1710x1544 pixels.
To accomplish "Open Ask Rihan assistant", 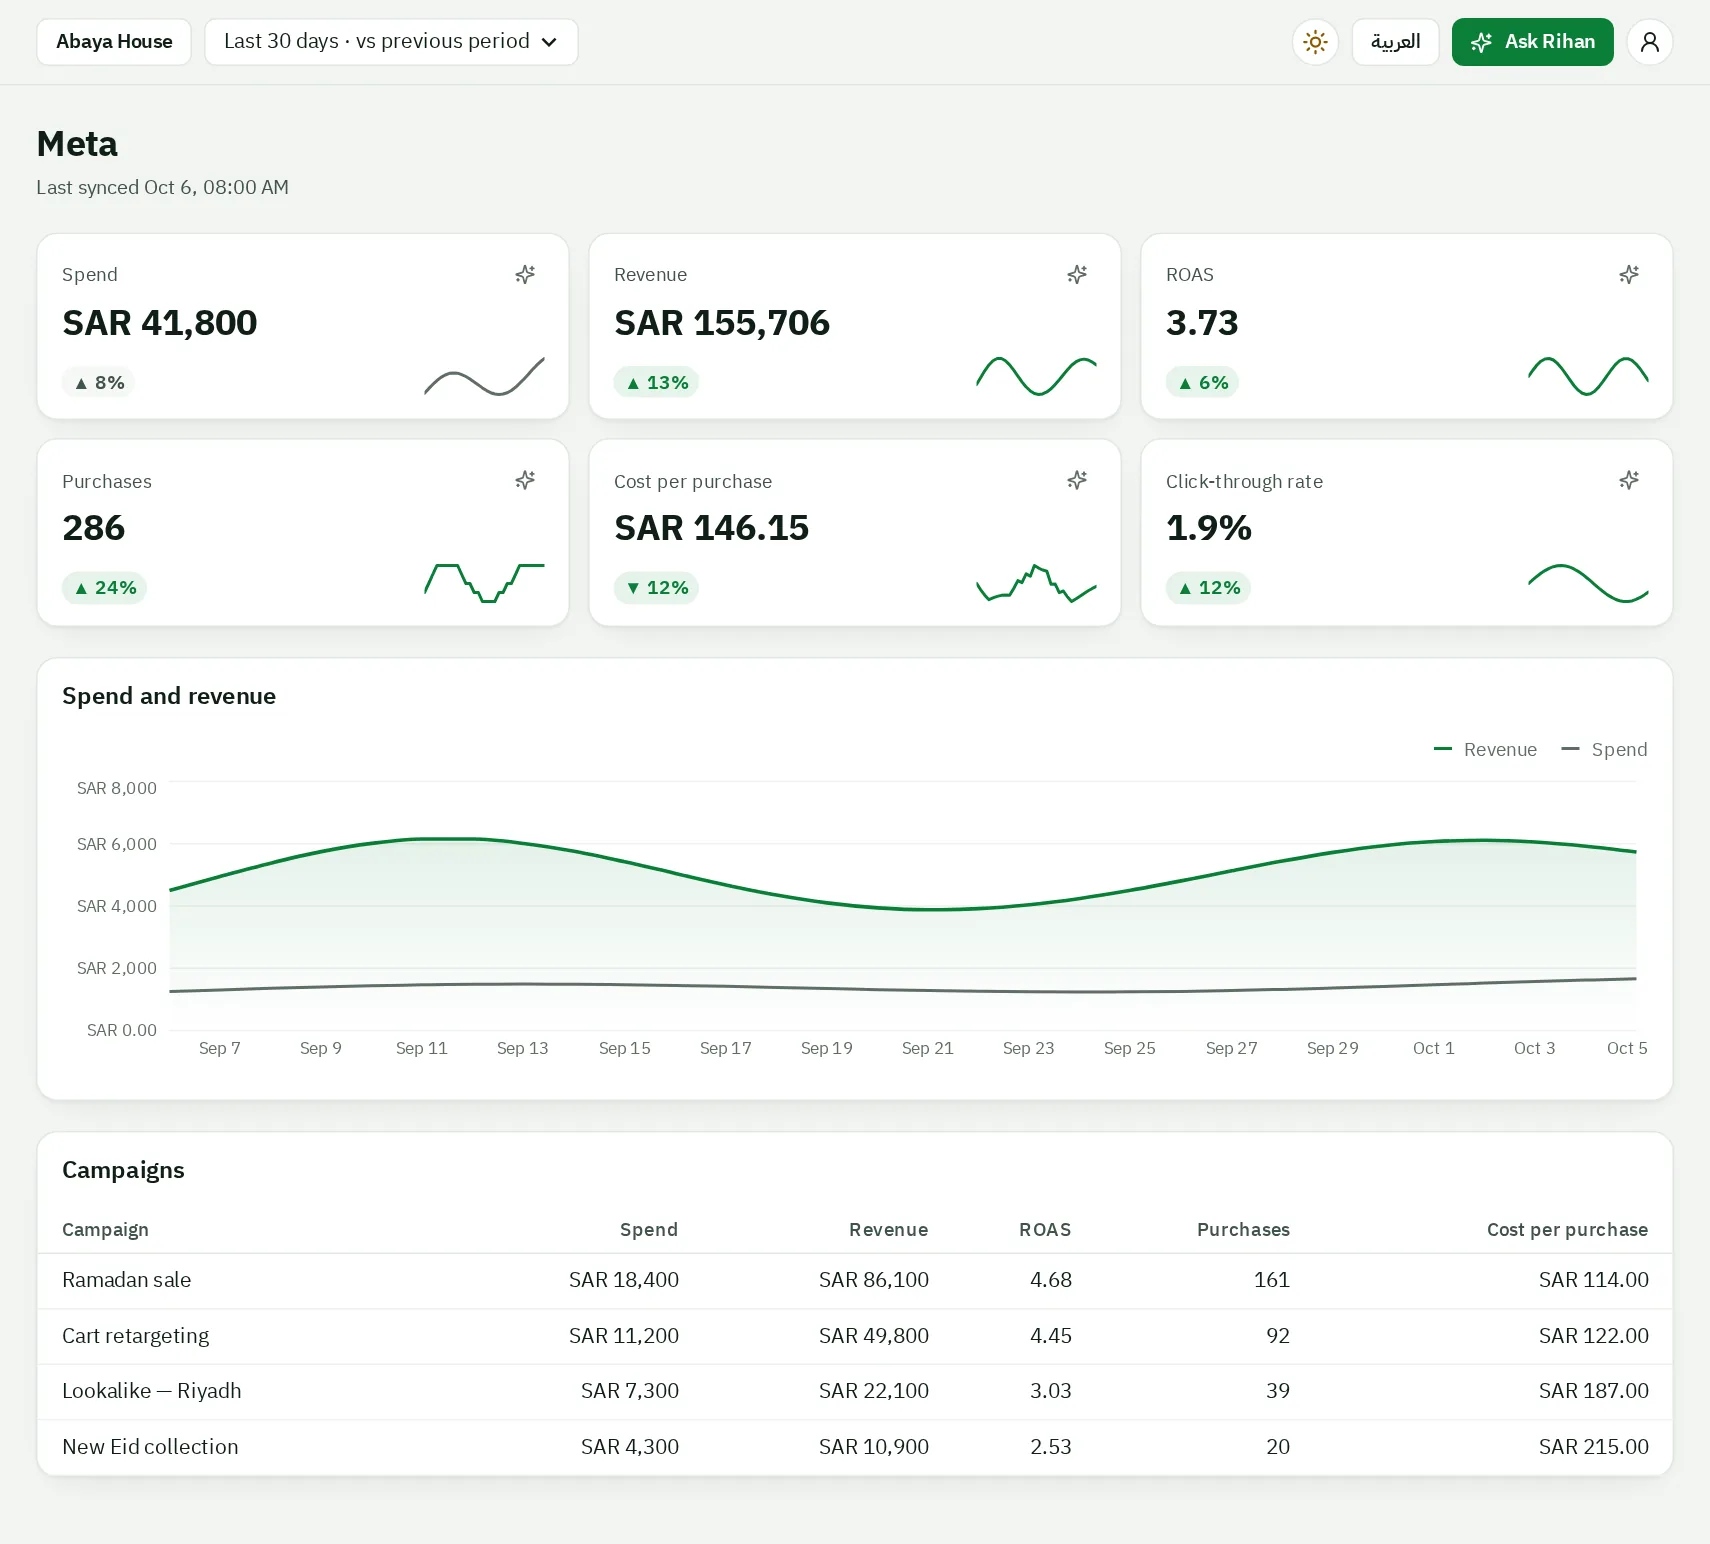I will click(x=1532, y=42).
